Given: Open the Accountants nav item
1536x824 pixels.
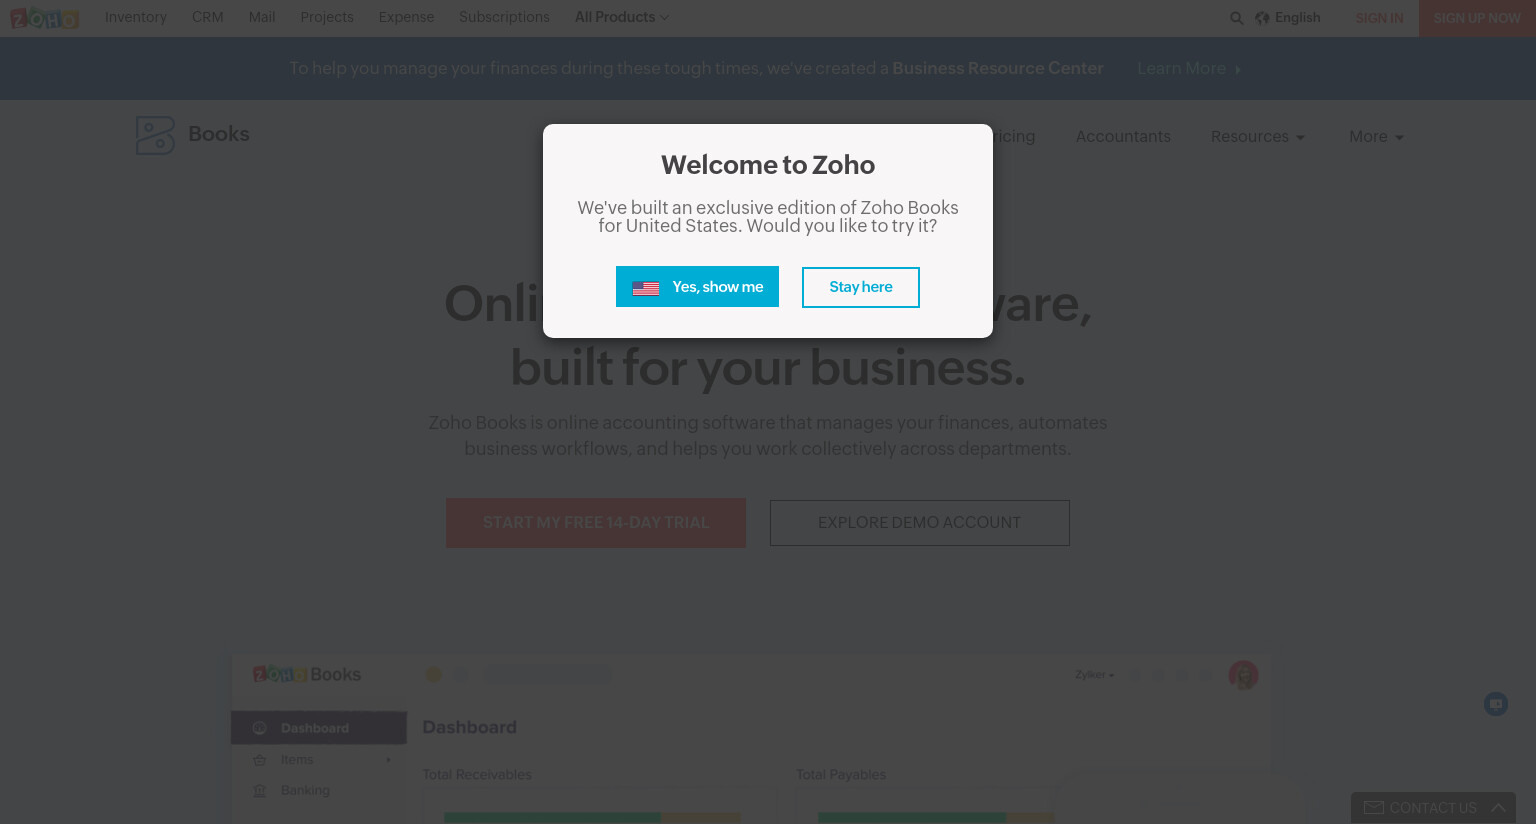Looking at the screenshot, I should pyautogui.click(x=1123, y=136).
